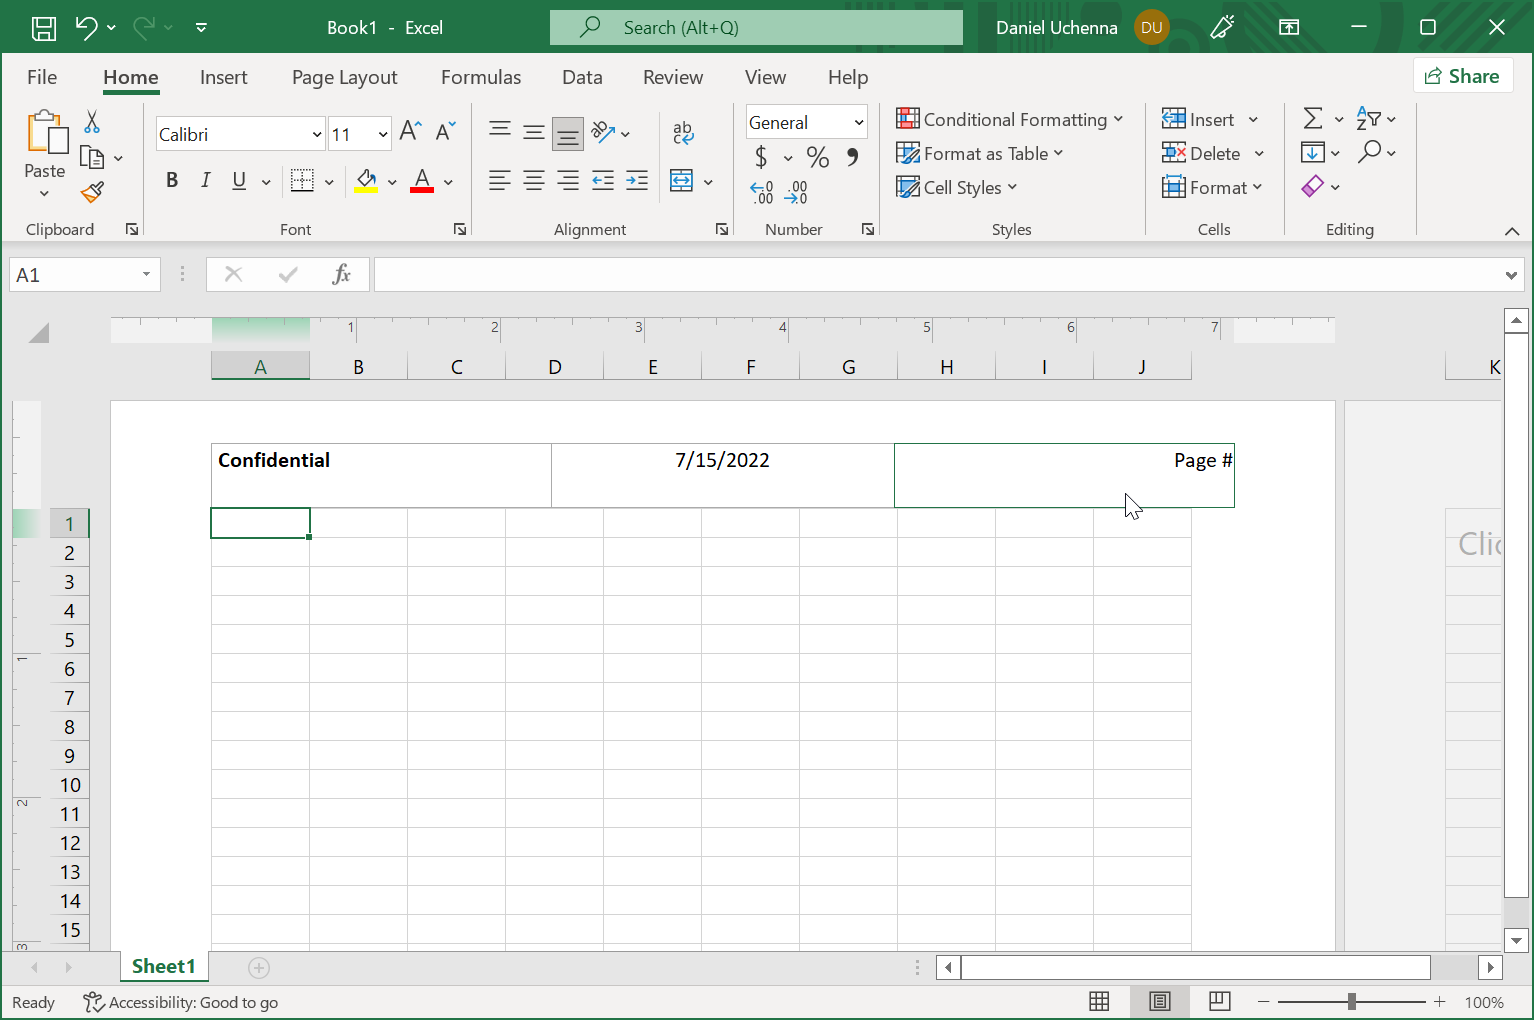This screenshot has width=1534, height=1020.
Task: Click the Wrap Text icon
Action: tap(683, 132)
